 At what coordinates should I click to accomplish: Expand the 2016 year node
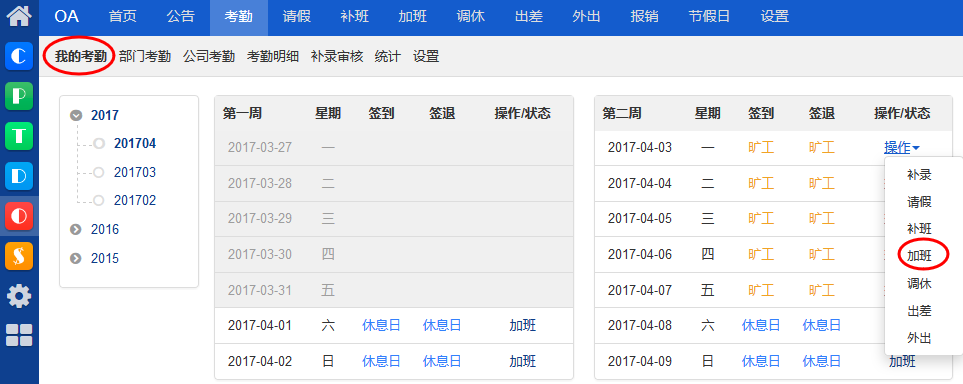click(x=76, y=230)
